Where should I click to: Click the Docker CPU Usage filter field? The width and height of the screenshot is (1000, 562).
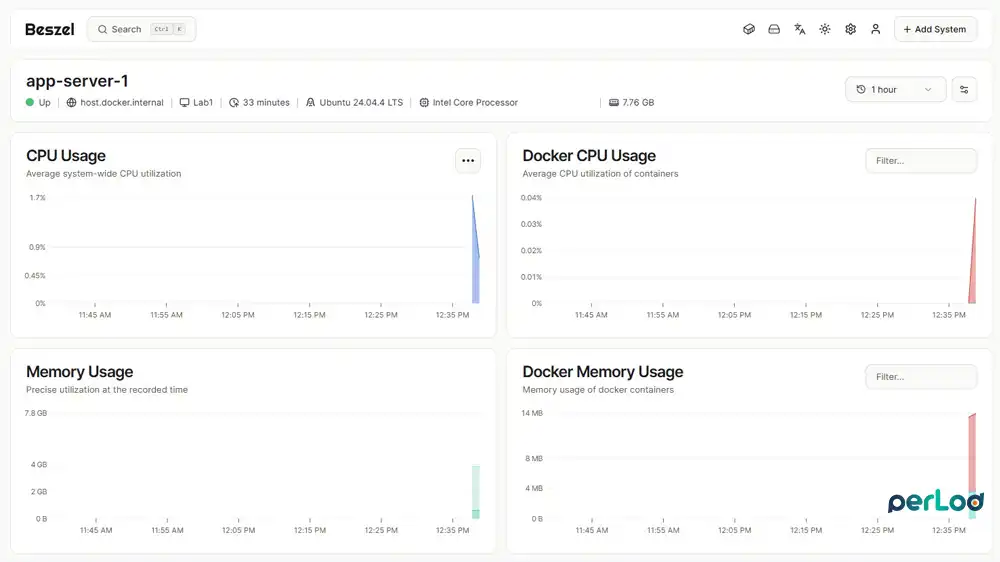[x=921, y=161]
